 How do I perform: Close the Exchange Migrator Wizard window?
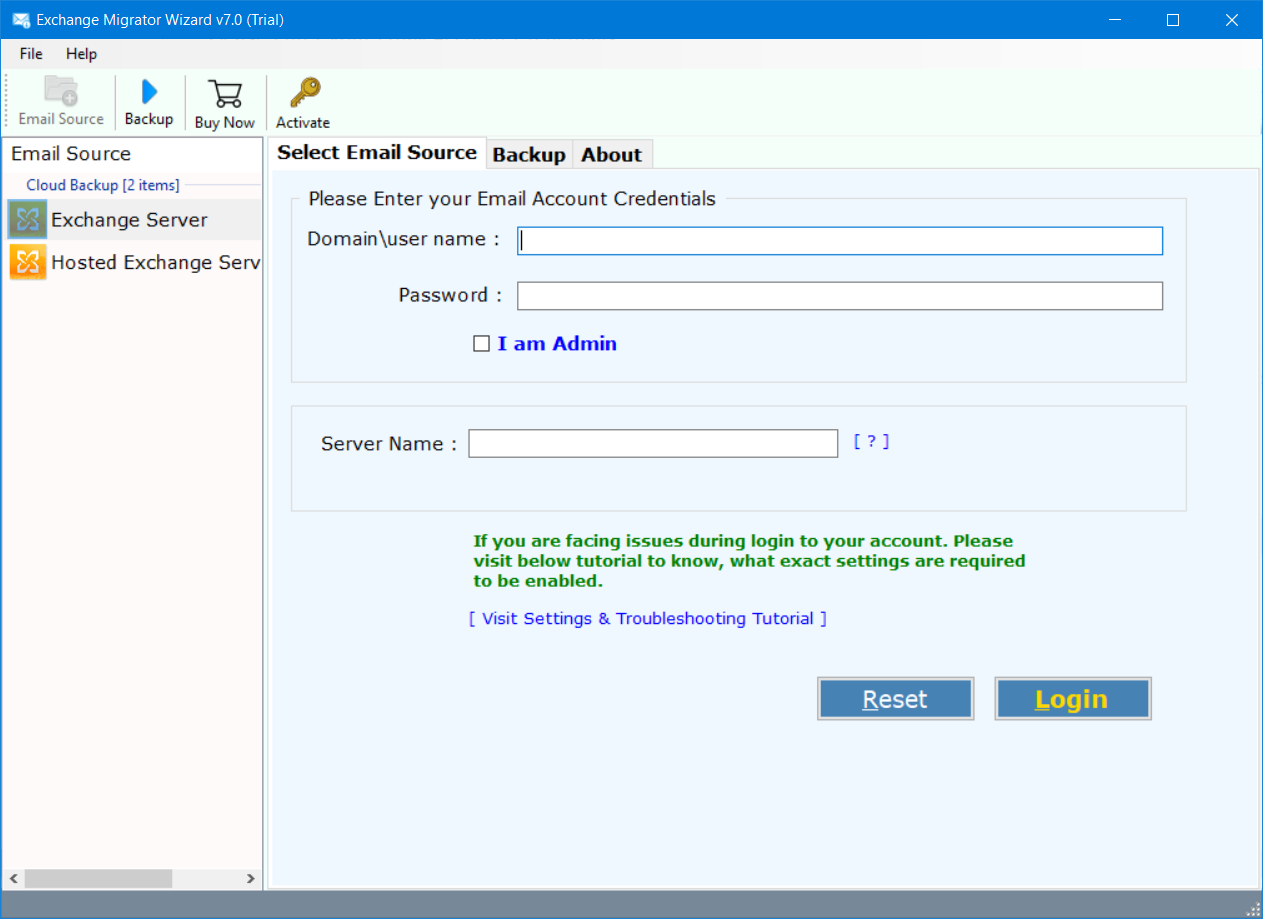pyautogui.click(x=1230, y=20)
